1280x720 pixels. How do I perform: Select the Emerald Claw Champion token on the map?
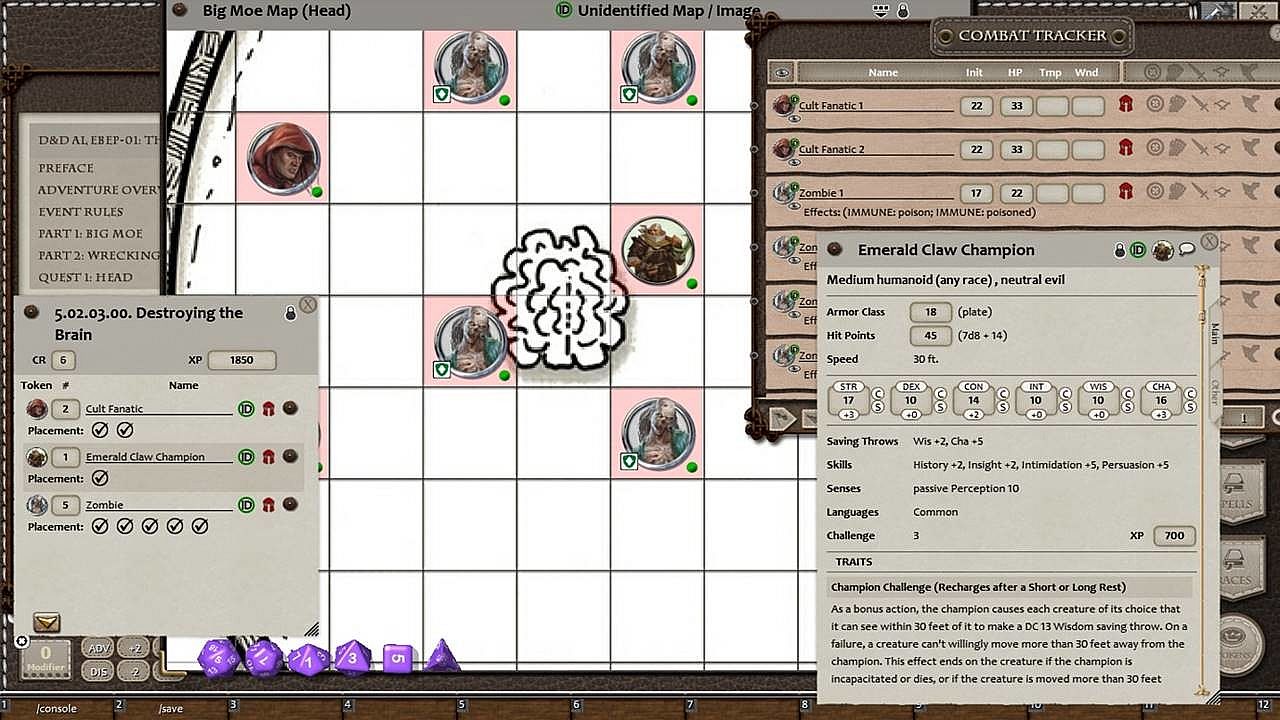(657, 251)
